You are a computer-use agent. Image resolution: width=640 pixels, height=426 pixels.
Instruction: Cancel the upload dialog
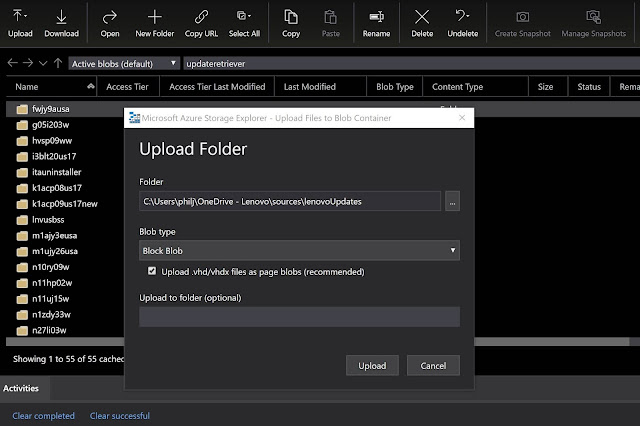pos(433,366)
